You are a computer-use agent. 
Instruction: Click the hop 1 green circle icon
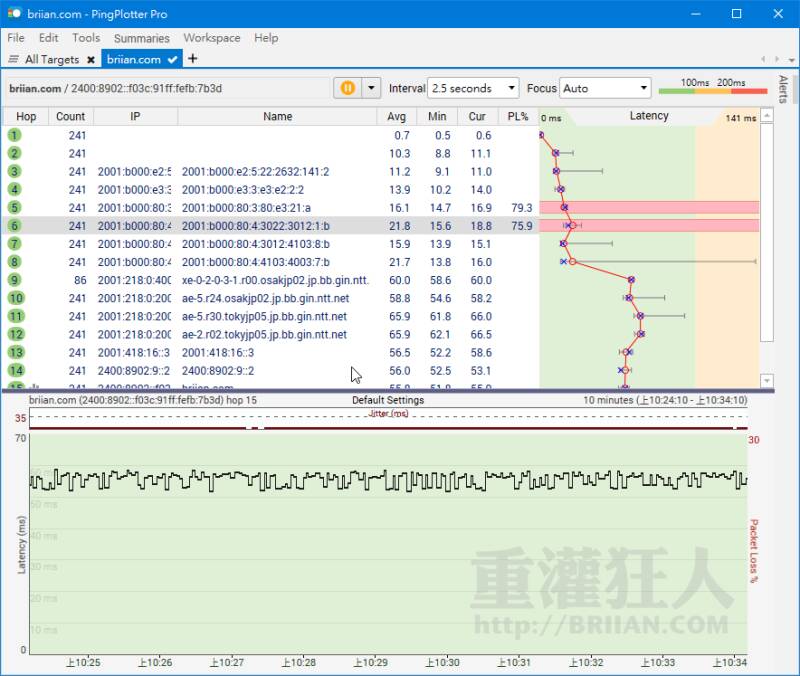pyautogui.click(x=14, y=135)
